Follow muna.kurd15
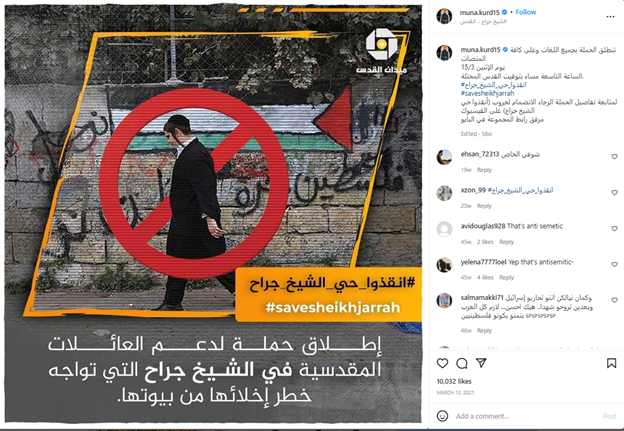Image resolution: width=624 pixels, height=431 pixels. [x=526, y=12]
